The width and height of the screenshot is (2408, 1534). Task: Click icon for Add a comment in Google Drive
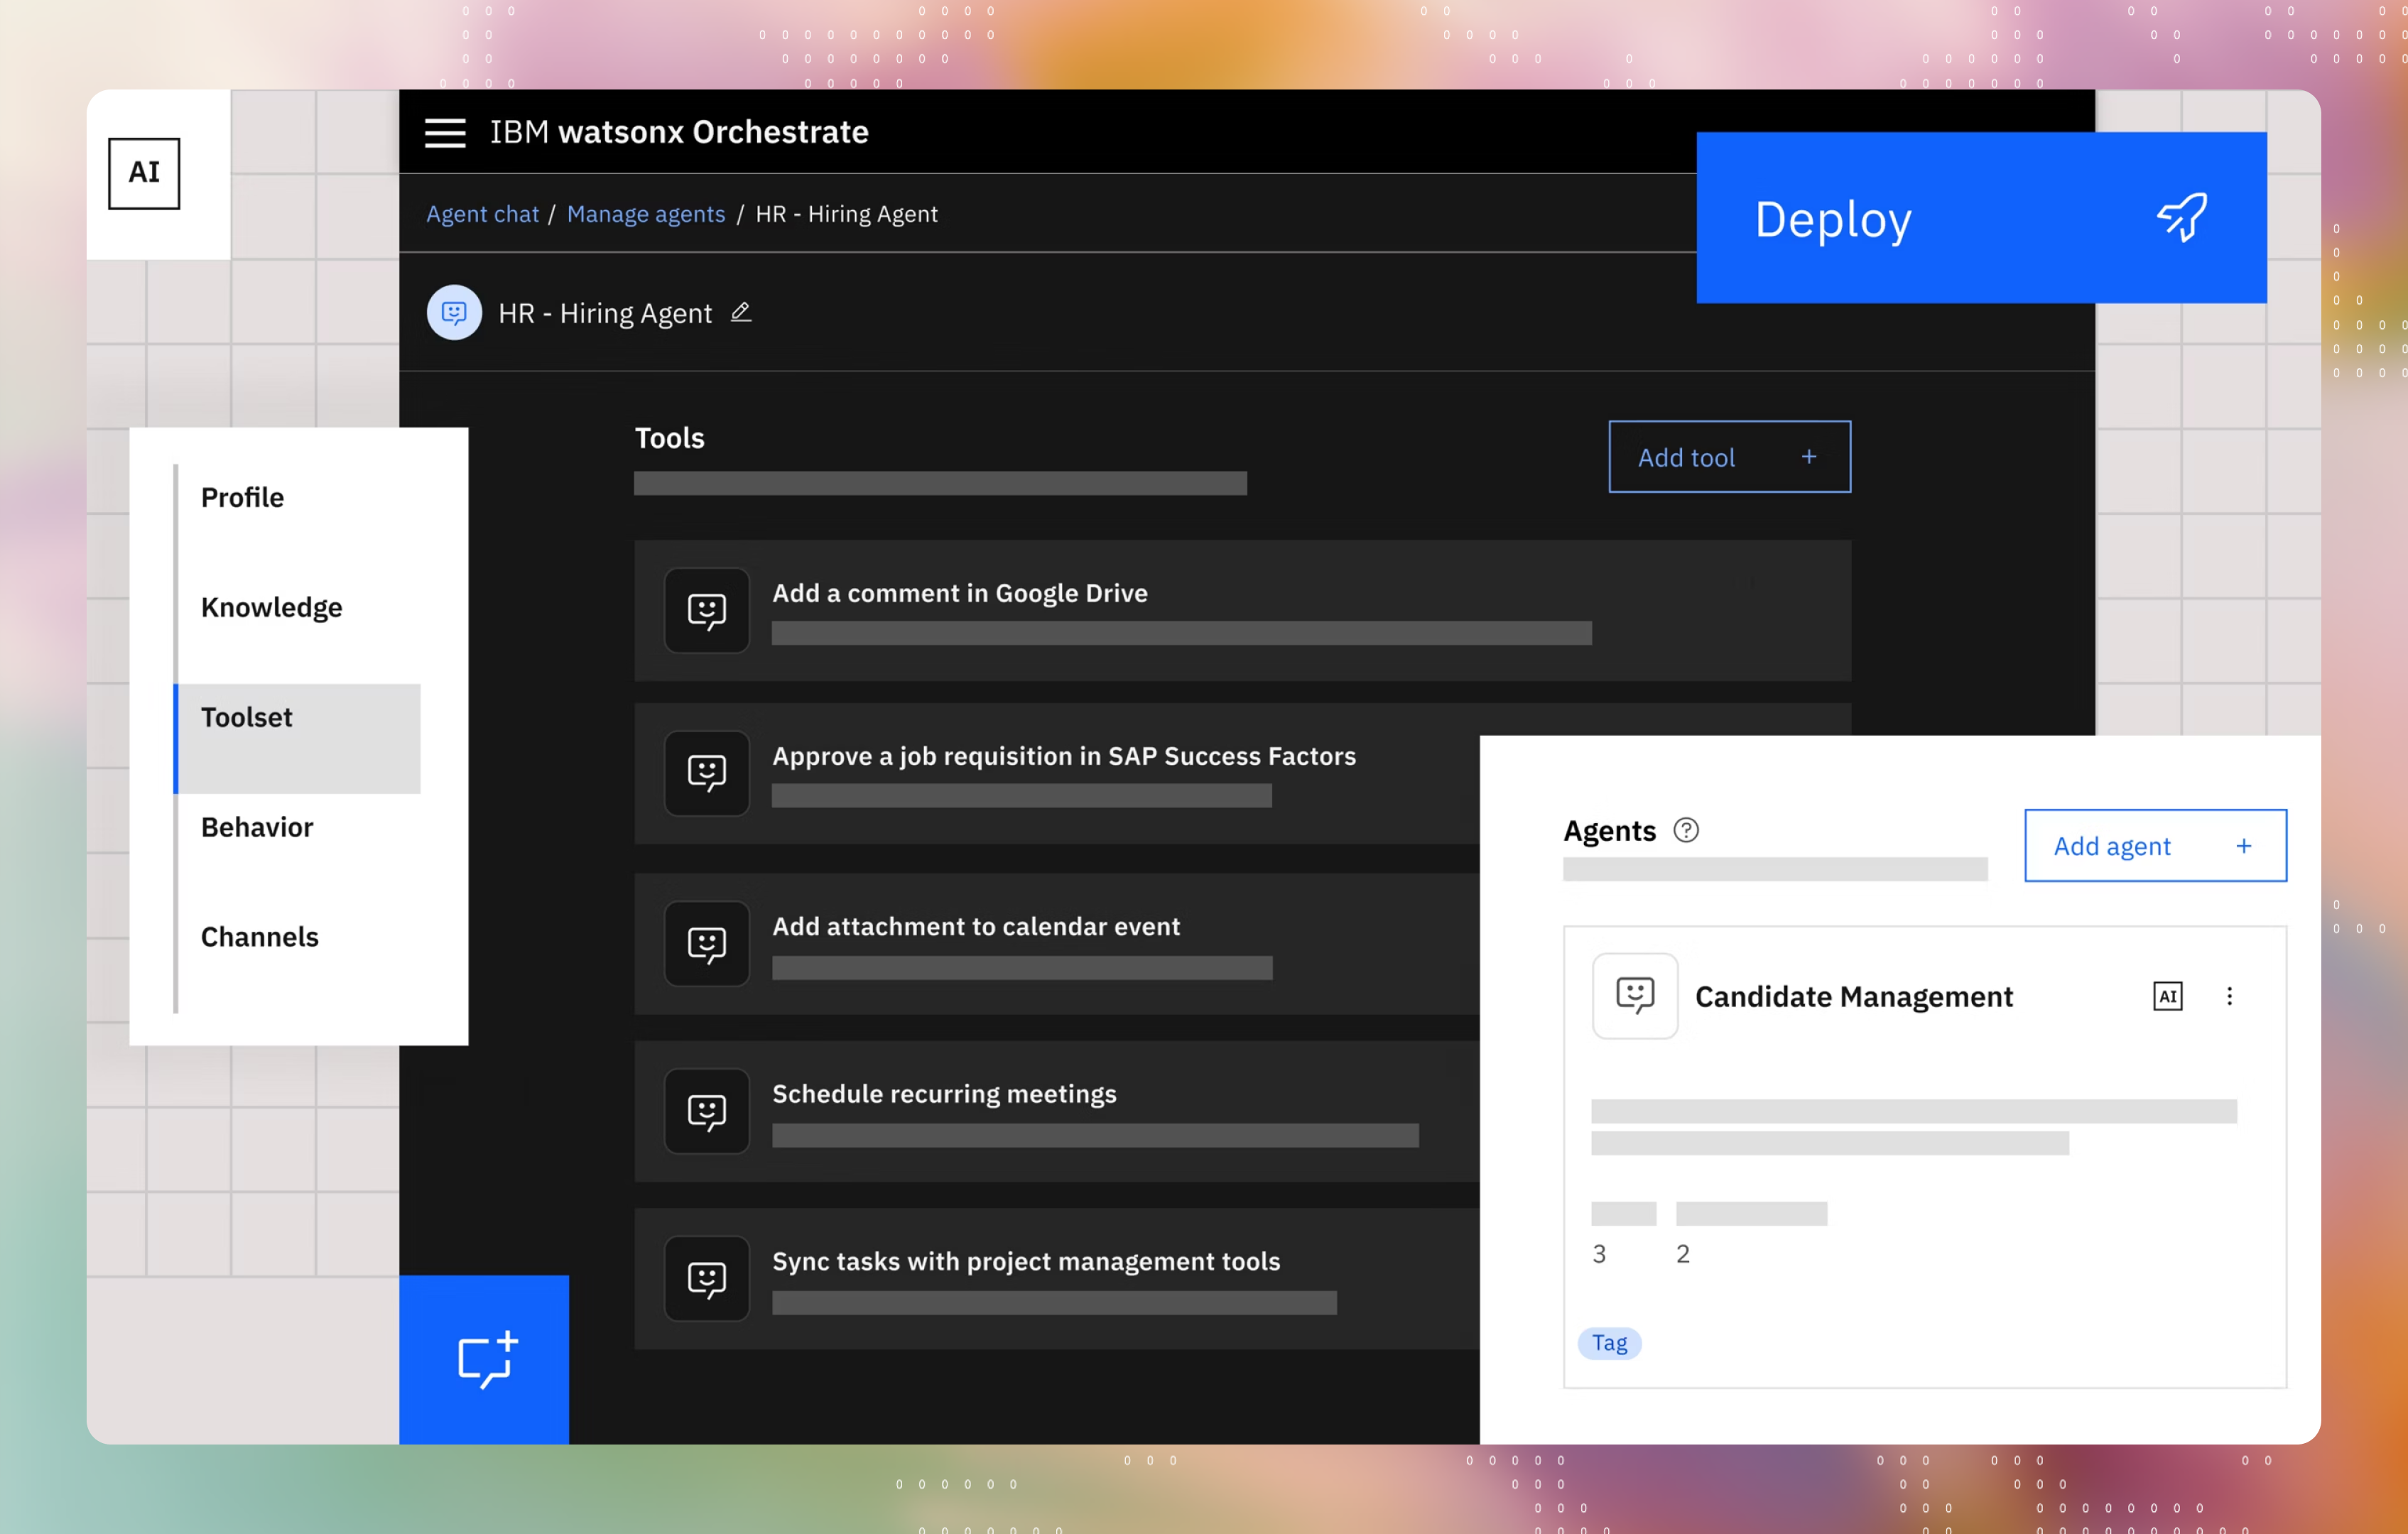pyautogui.click(x=707, y=610)
